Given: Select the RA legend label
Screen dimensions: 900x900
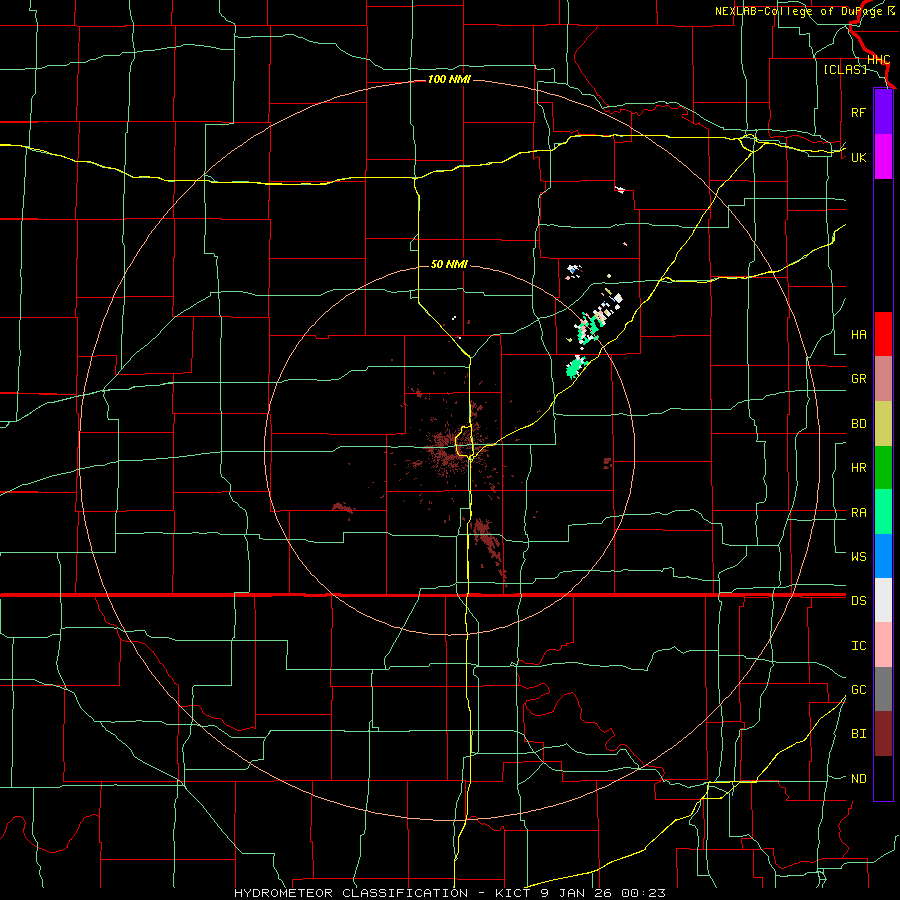Looking at the screenshot, I should tap(858, 513).
